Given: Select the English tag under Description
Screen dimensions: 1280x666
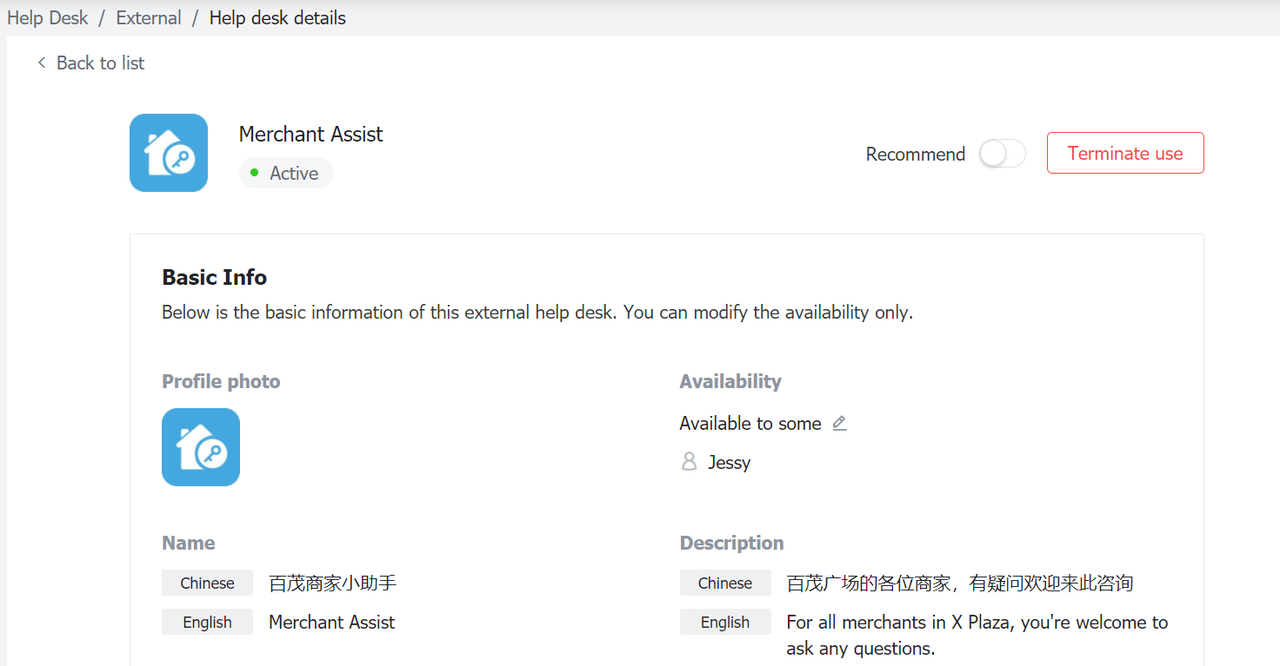Looking at the screenshot, I should click(x=725, y=622).
